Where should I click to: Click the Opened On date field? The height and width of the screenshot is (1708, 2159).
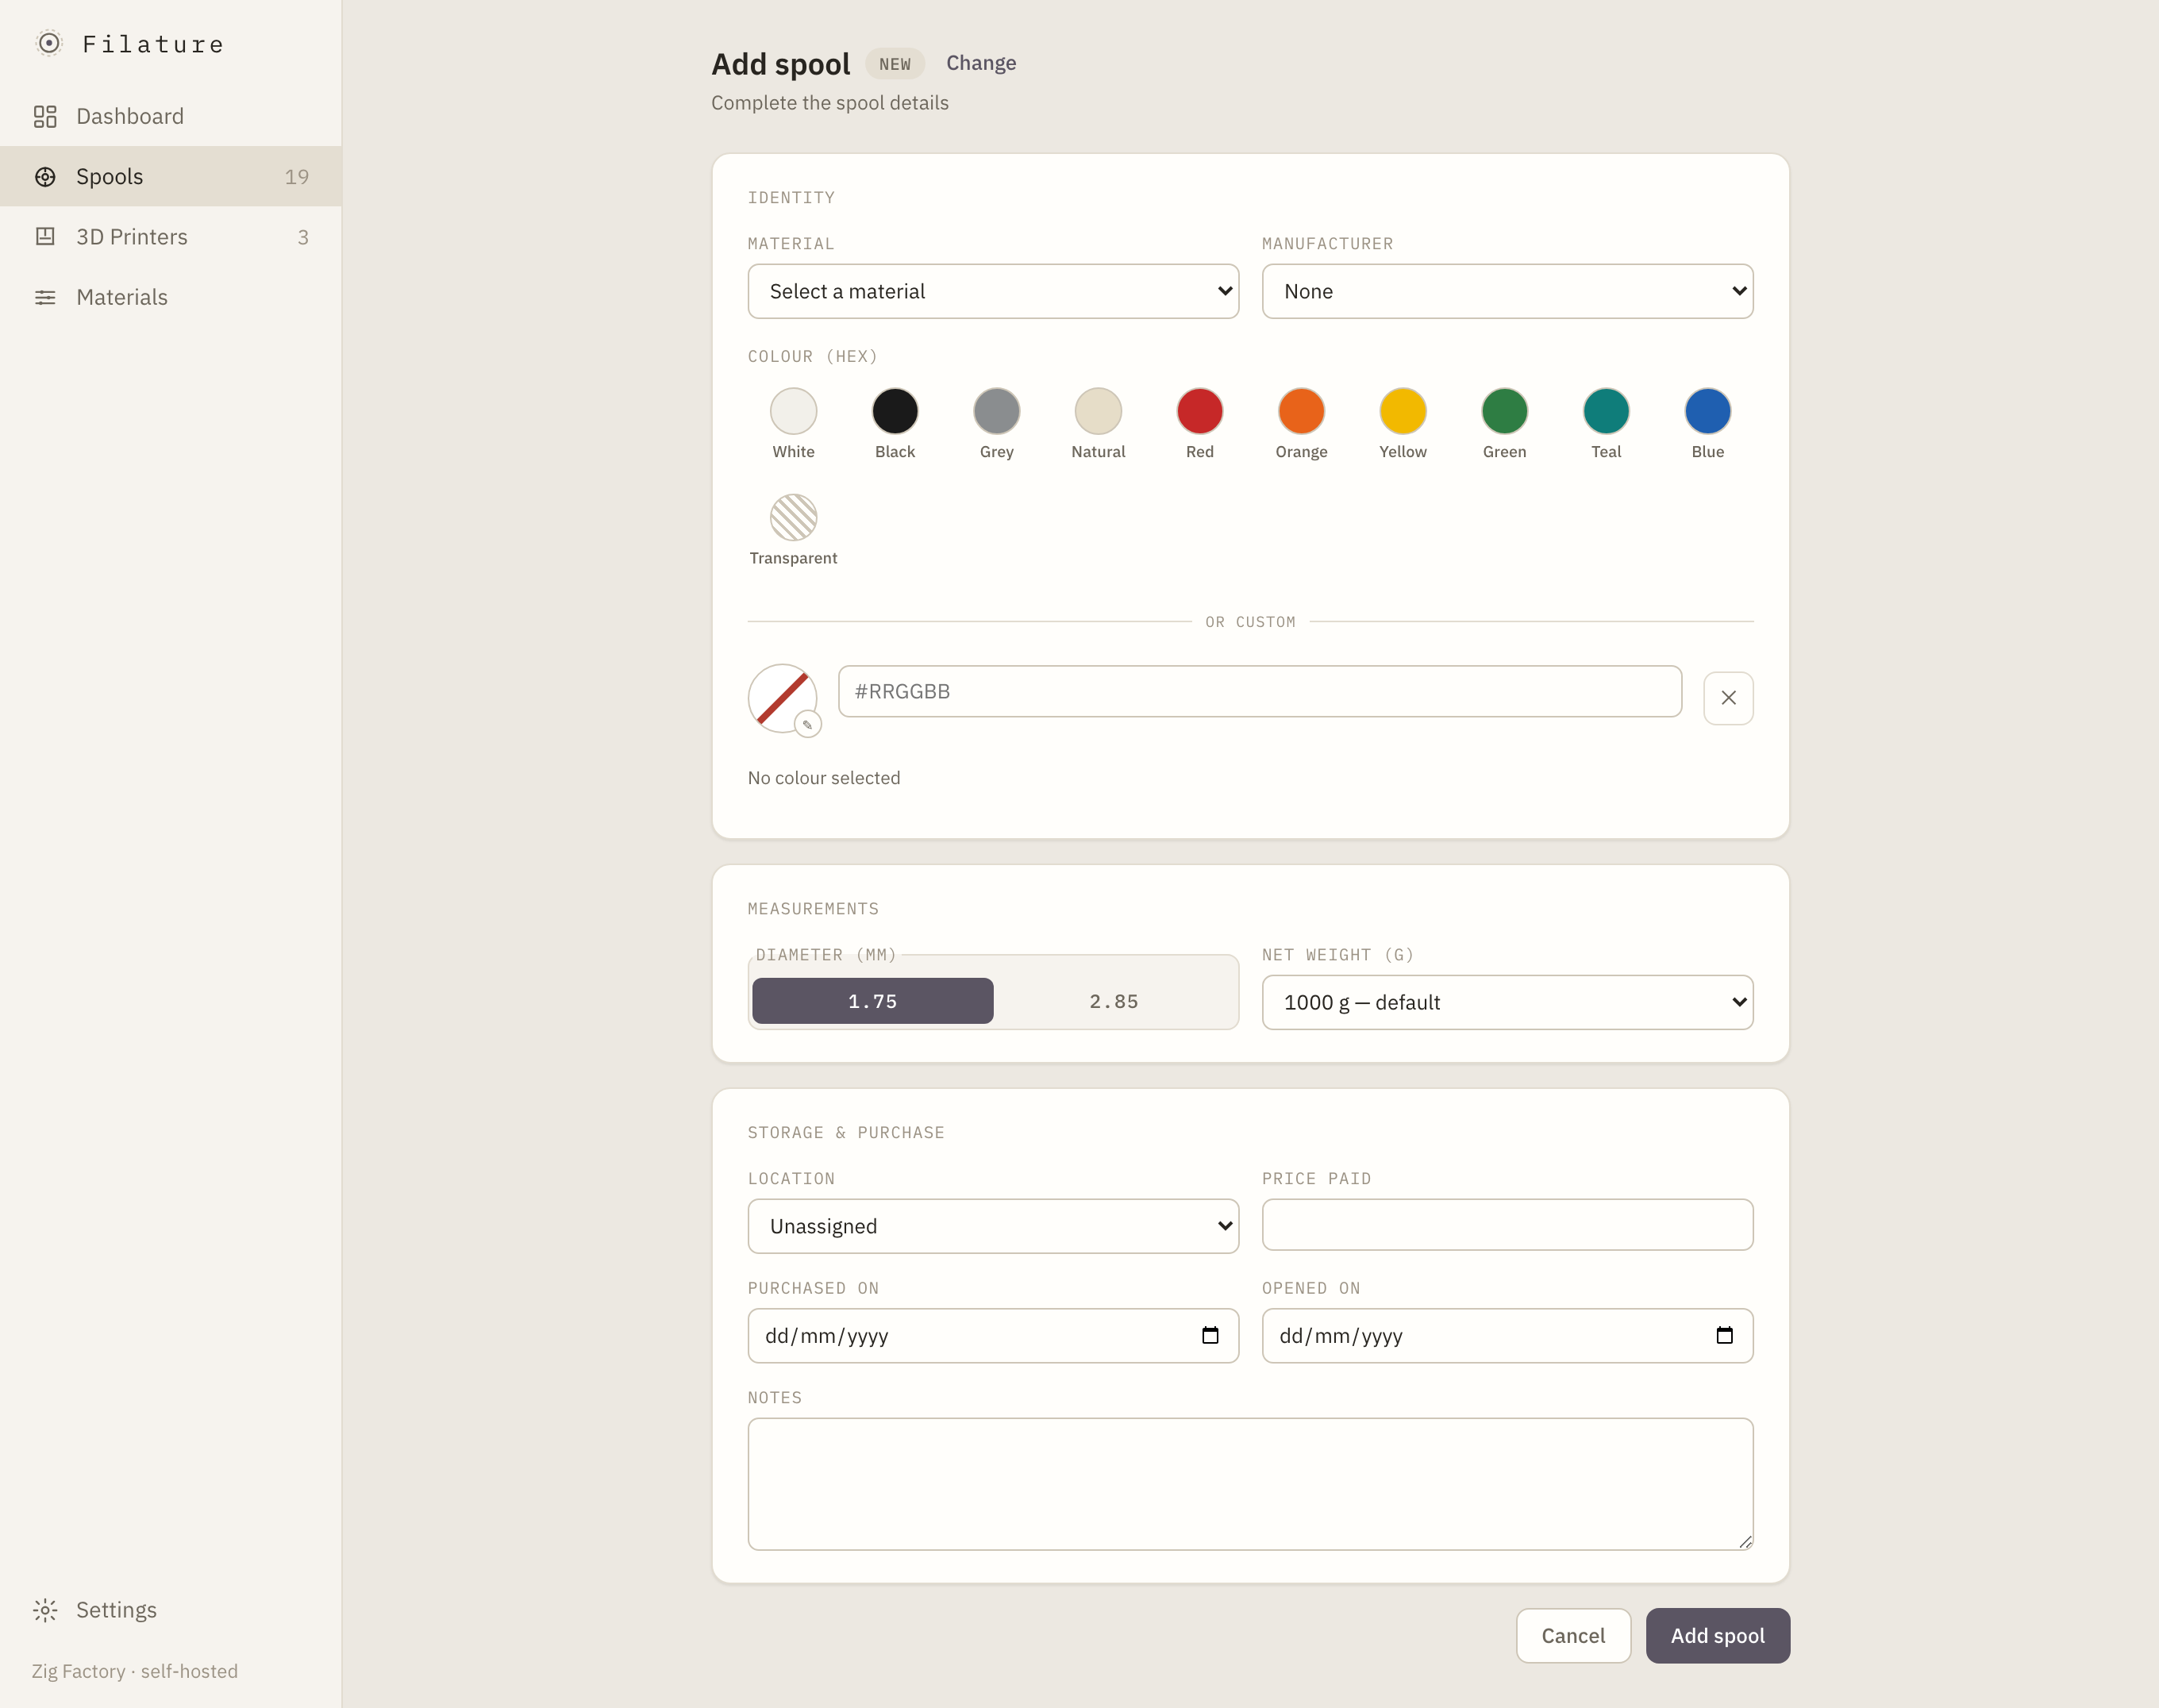point(1507,1336)
